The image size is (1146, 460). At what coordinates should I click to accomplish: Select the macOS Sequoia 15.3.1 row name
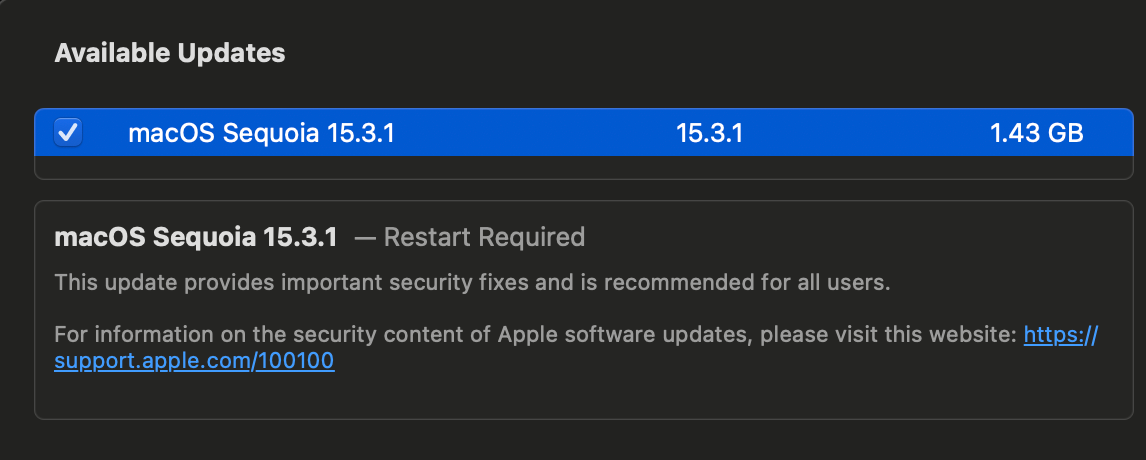261,133
